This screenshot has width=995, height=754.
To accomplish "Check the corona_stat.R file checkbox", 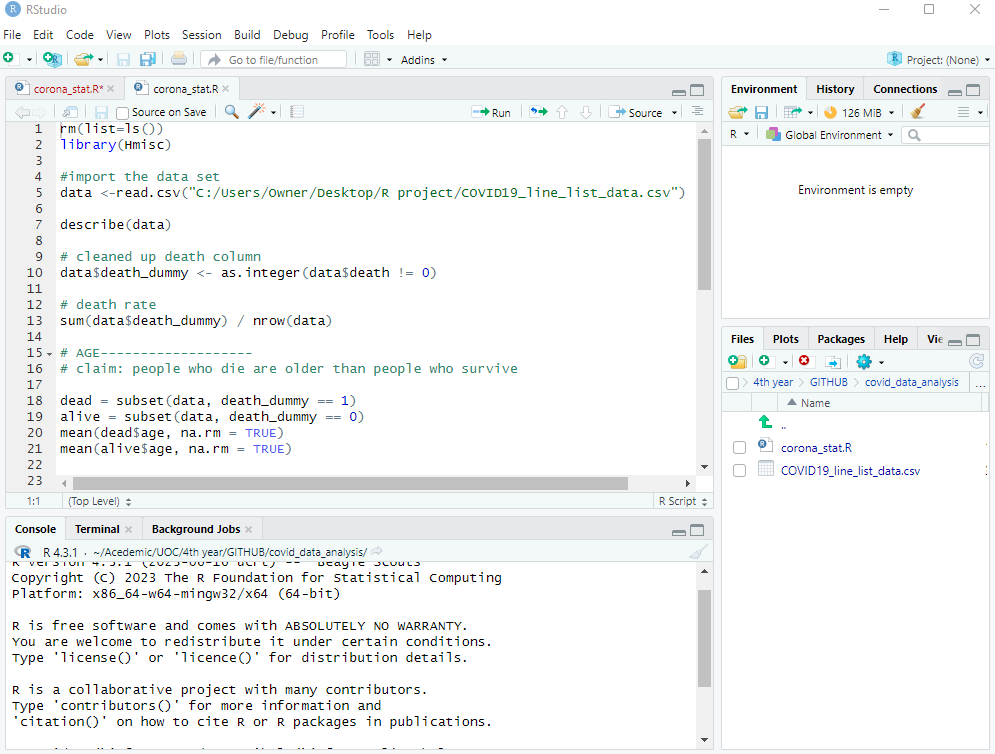I will click(739, 447).
